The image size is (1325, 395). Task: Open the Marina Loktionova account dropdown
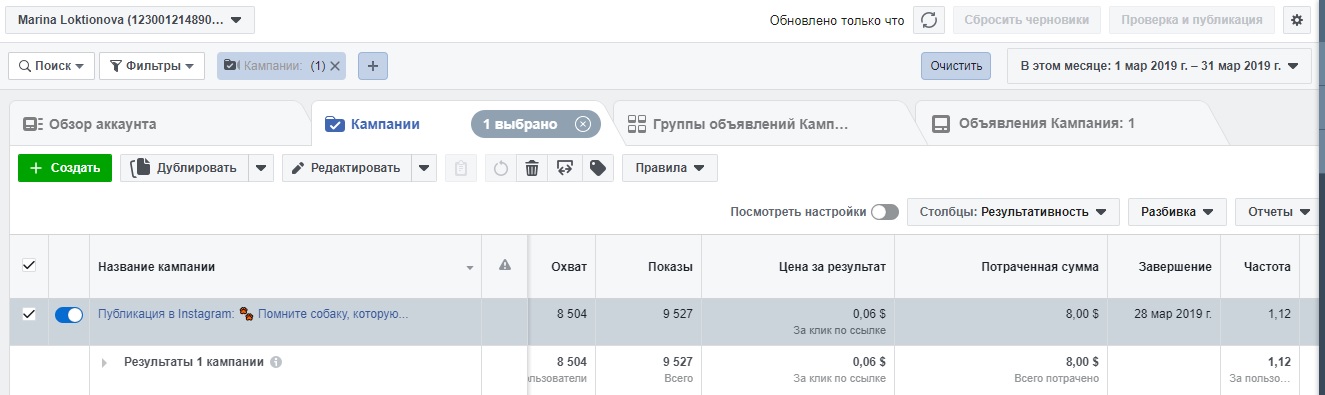pyautogui.click(x=130, y=20)
